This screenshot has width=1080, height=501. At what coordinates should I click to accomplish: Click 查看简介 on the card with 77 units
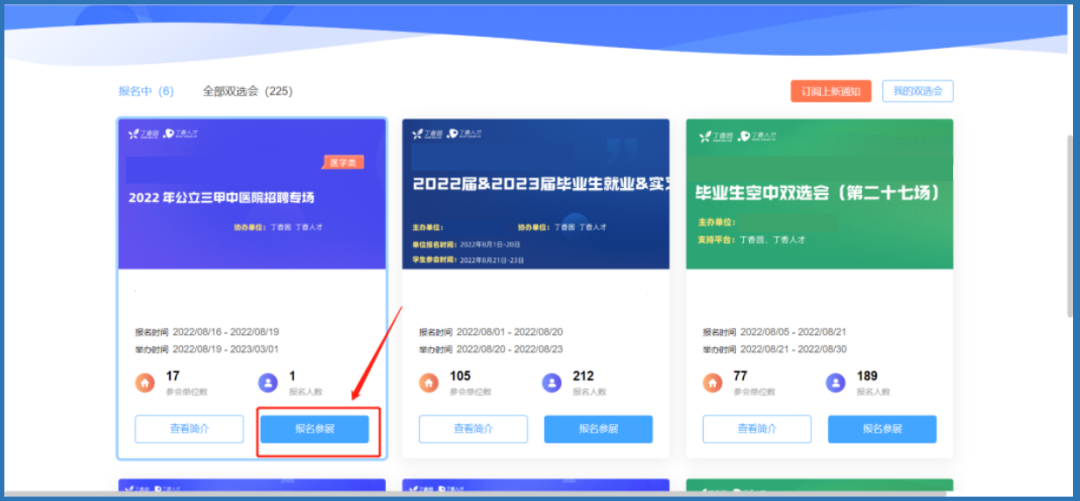757,429
